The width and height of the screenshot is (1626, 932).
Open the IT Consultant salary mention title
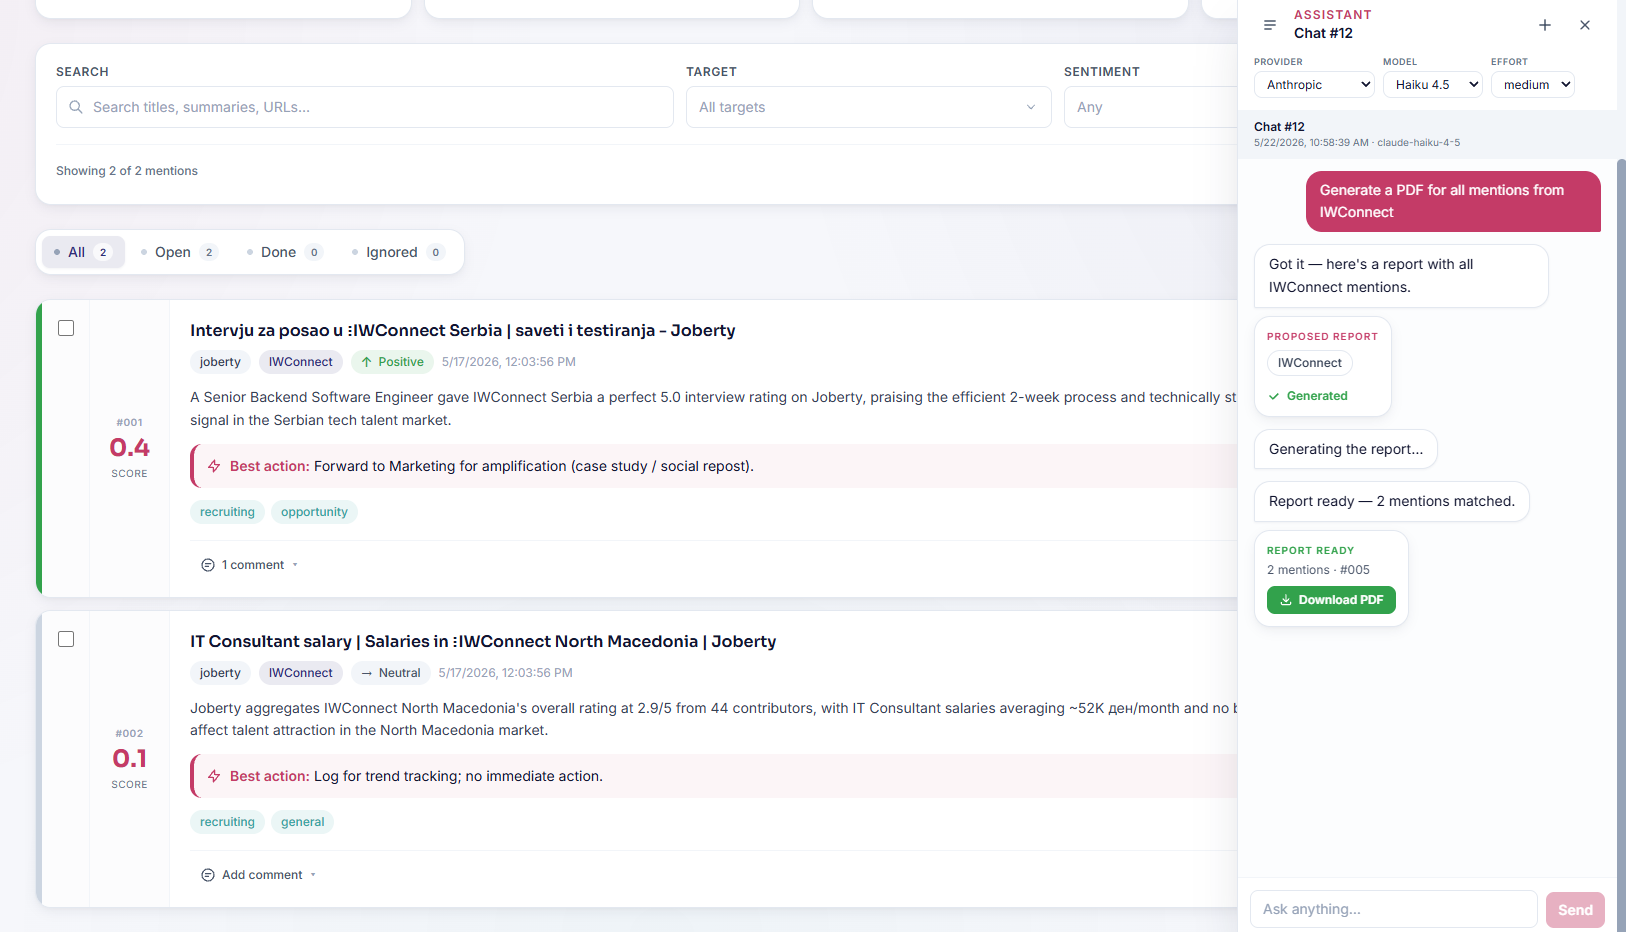[x=483, y=641]
